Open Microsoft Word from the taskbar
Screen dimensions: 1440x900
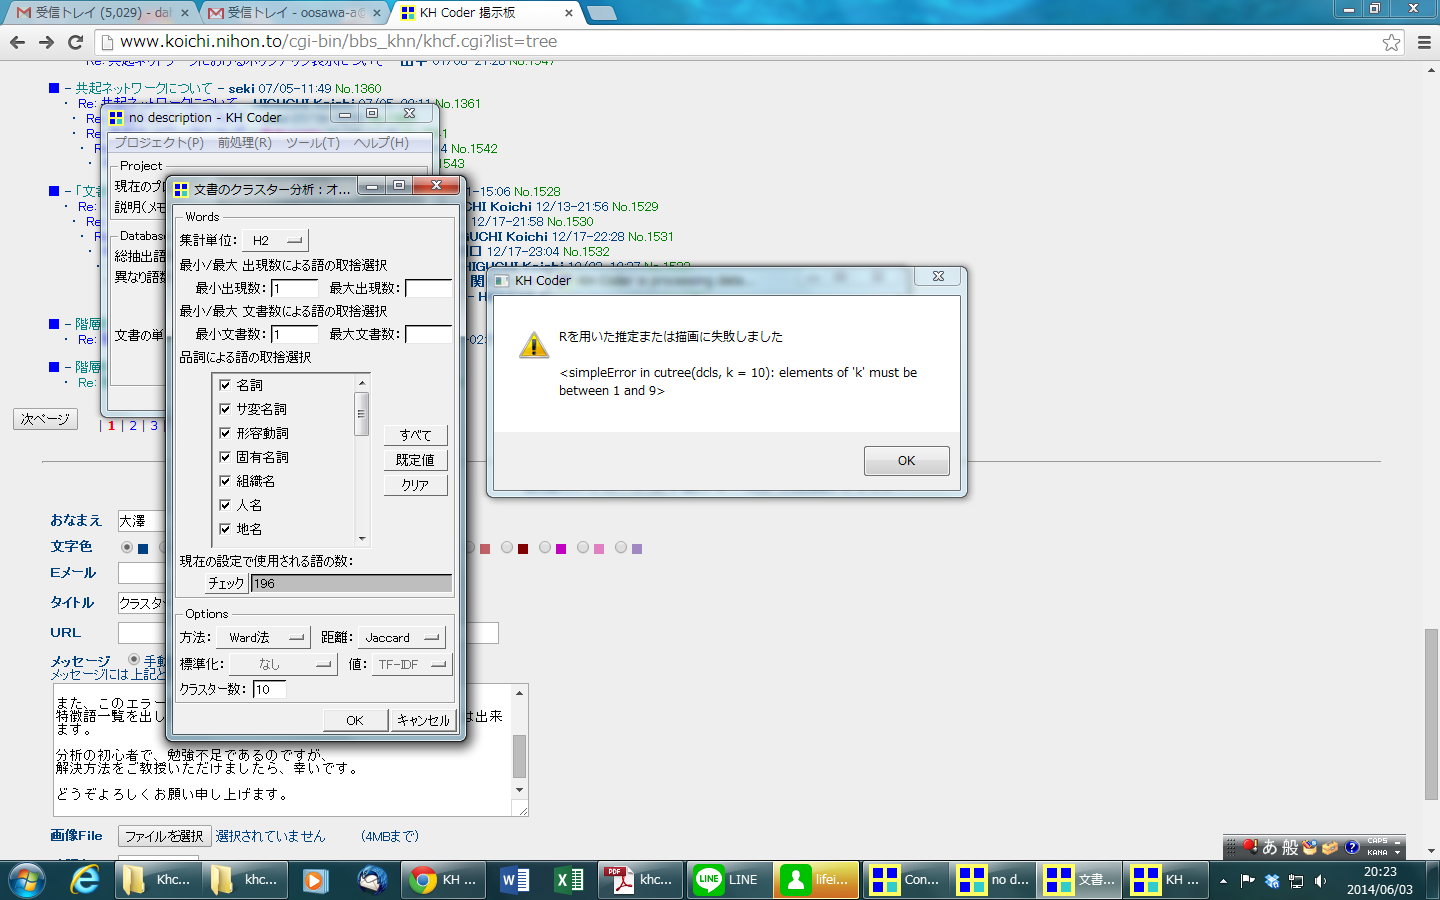coord(514,880)
